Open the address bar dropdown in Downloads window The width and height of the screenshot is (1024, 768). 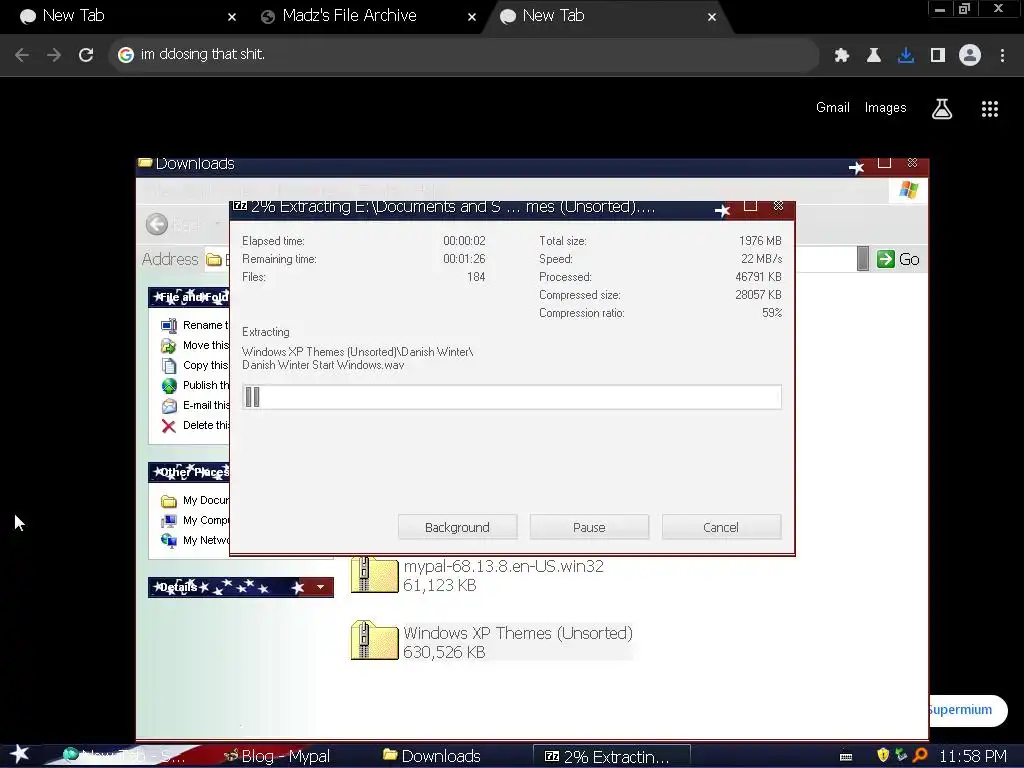click(x=863, y=259)
